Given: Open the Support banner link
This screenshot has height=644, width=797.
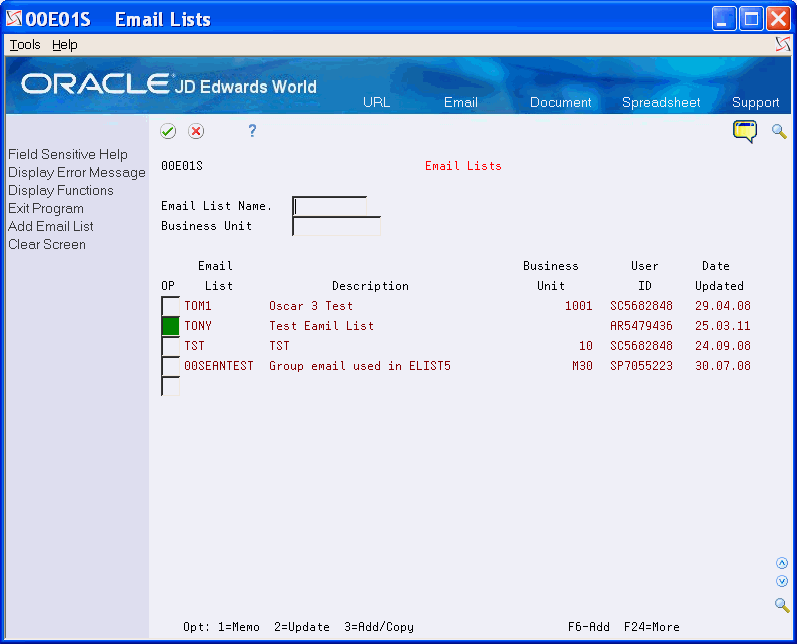Looking at the screenshot, I should coord(755,102).
